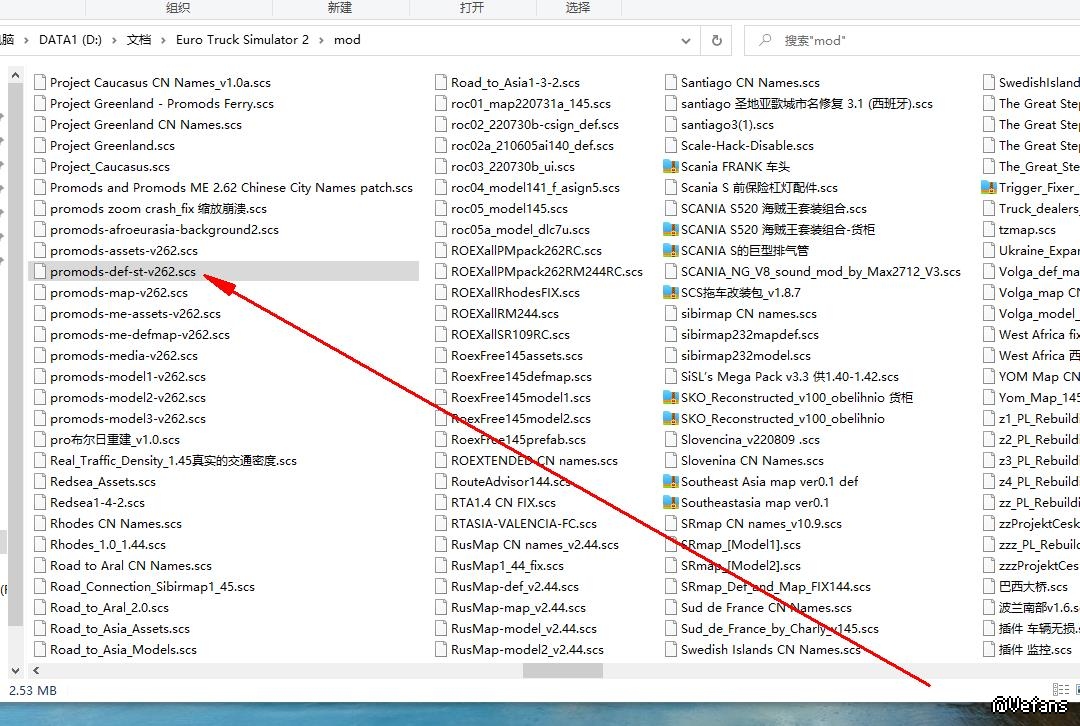Select promods zoom crash_fix 缩放崩溃.scs

click(158, 209)
